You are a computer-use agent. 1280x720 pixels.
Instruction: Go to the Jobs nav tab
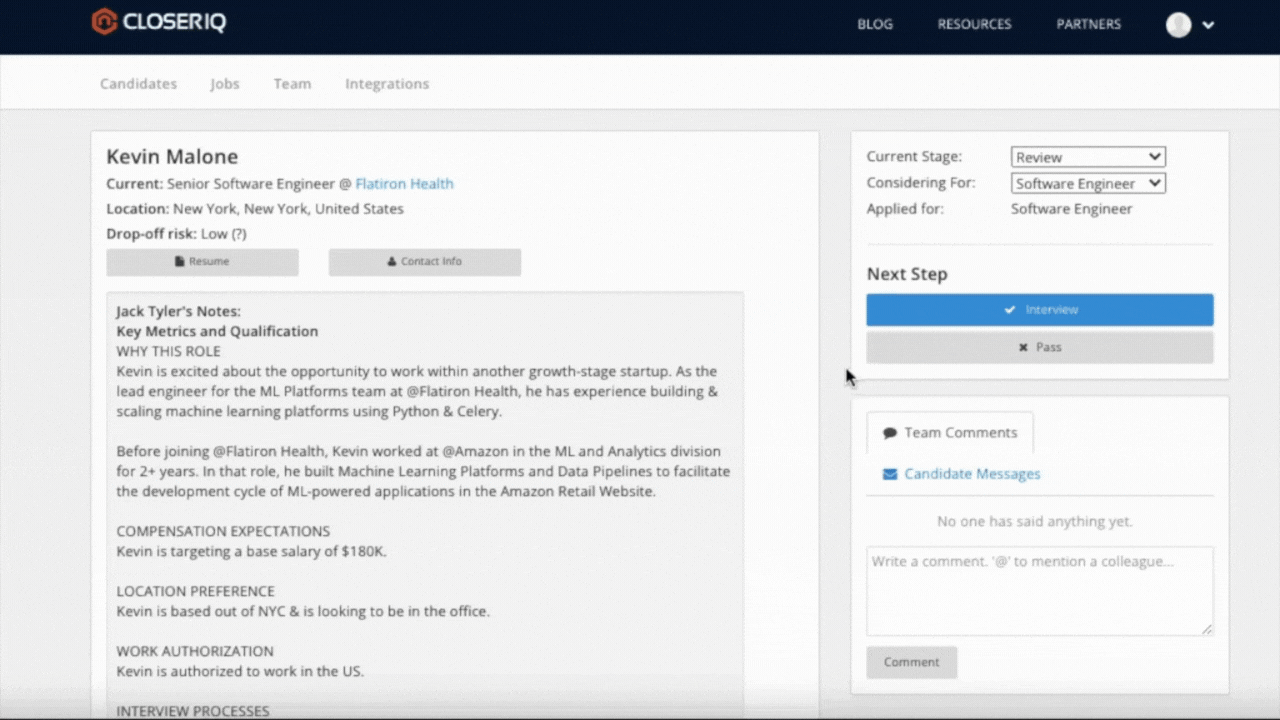[x=225, y=84]
